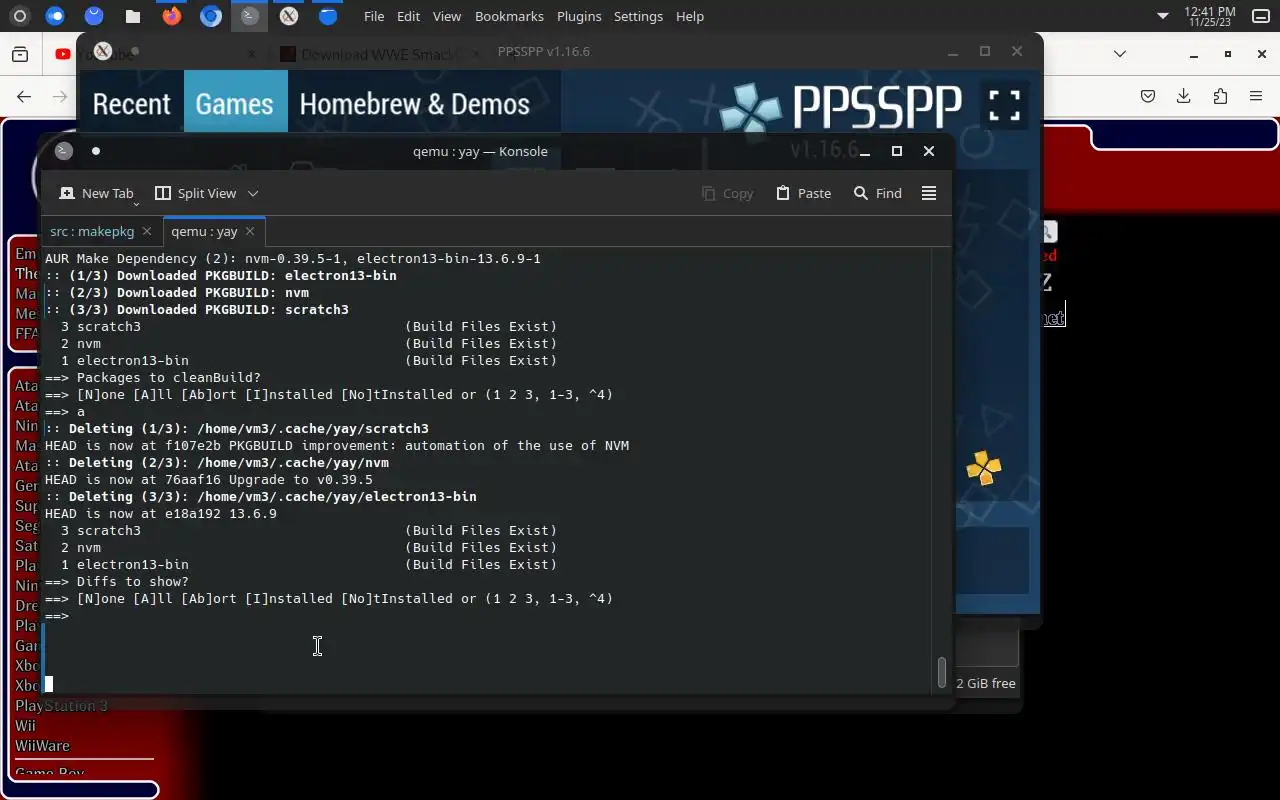Click the yellow PSP game icon in PPSSPP
The height and width of the screenshot is (800, 1280).
[x=984, y=468]
